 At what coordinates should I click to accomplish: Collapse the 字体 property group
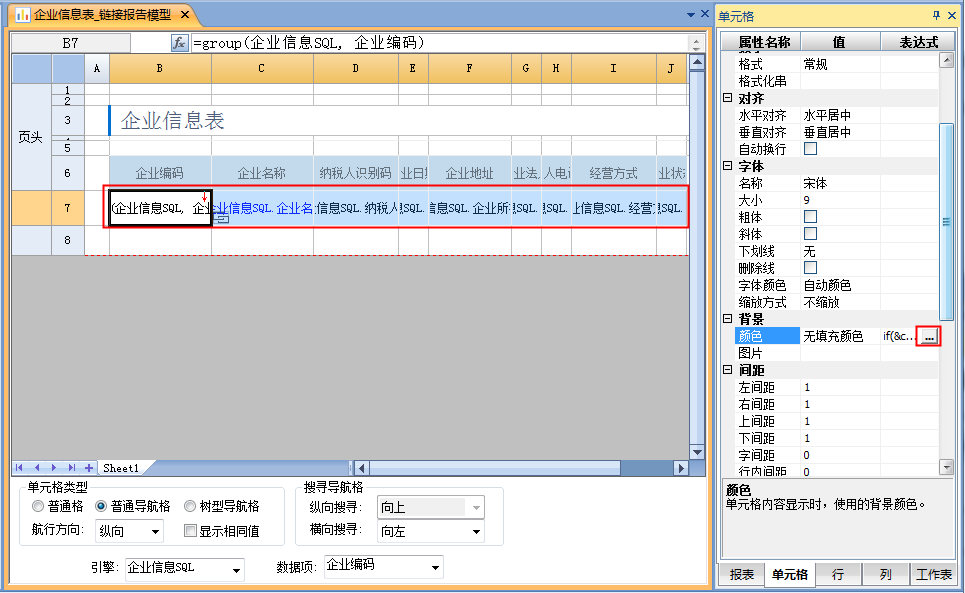[x=728, y=166]
